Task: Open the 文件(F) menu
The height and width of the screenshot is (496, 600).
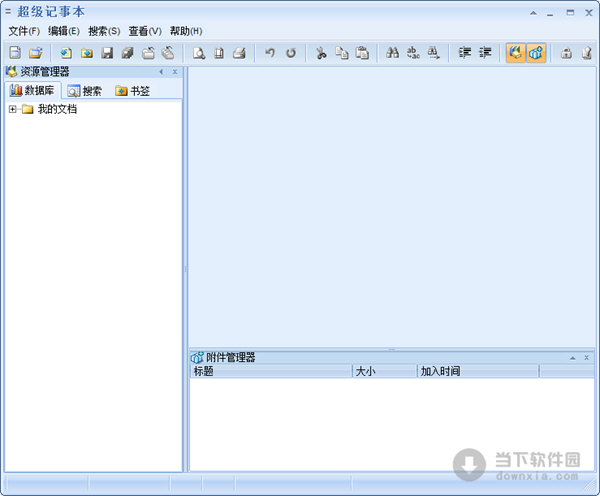Action: click(24, 31)
